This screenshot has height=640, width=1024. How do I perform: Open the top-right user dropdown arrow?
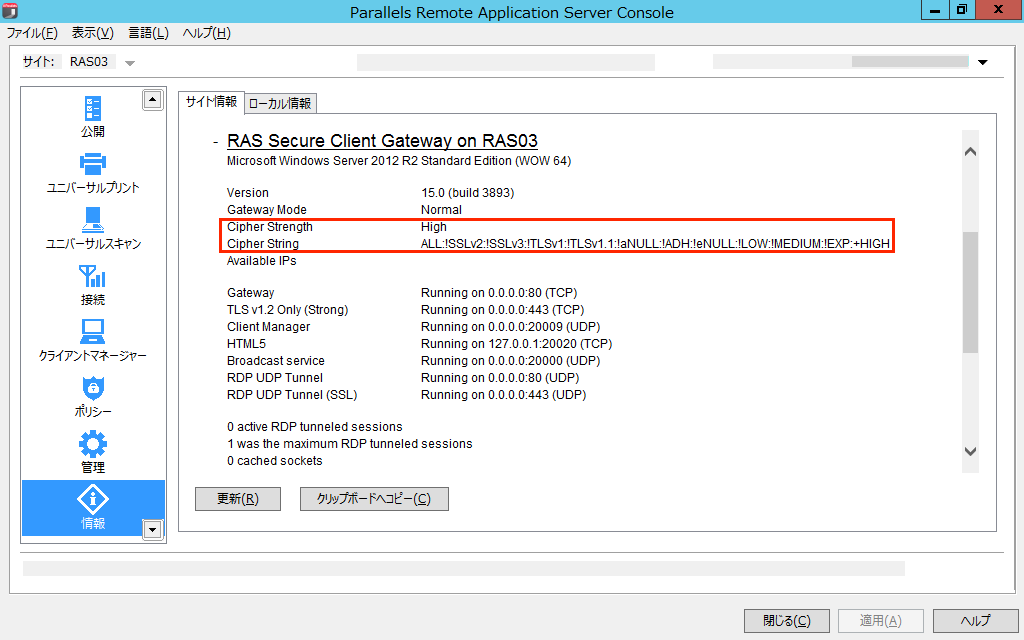coord(982,63)
